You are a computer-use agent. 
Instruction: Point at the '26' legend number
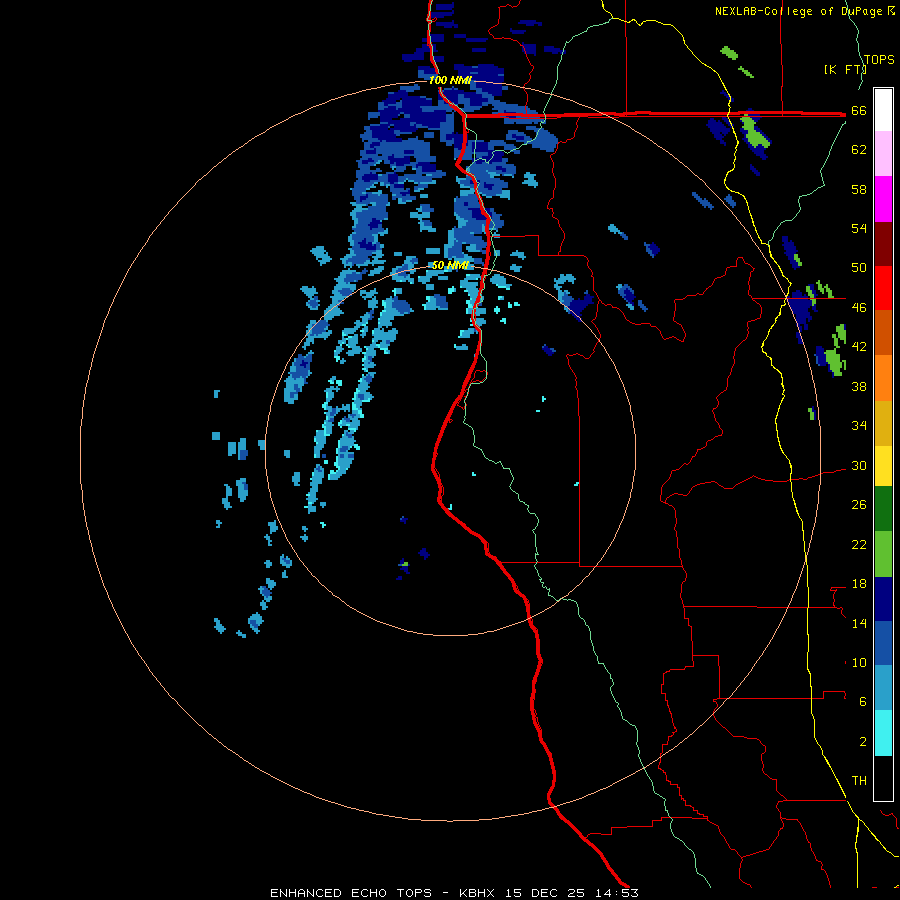coord(859,505)
